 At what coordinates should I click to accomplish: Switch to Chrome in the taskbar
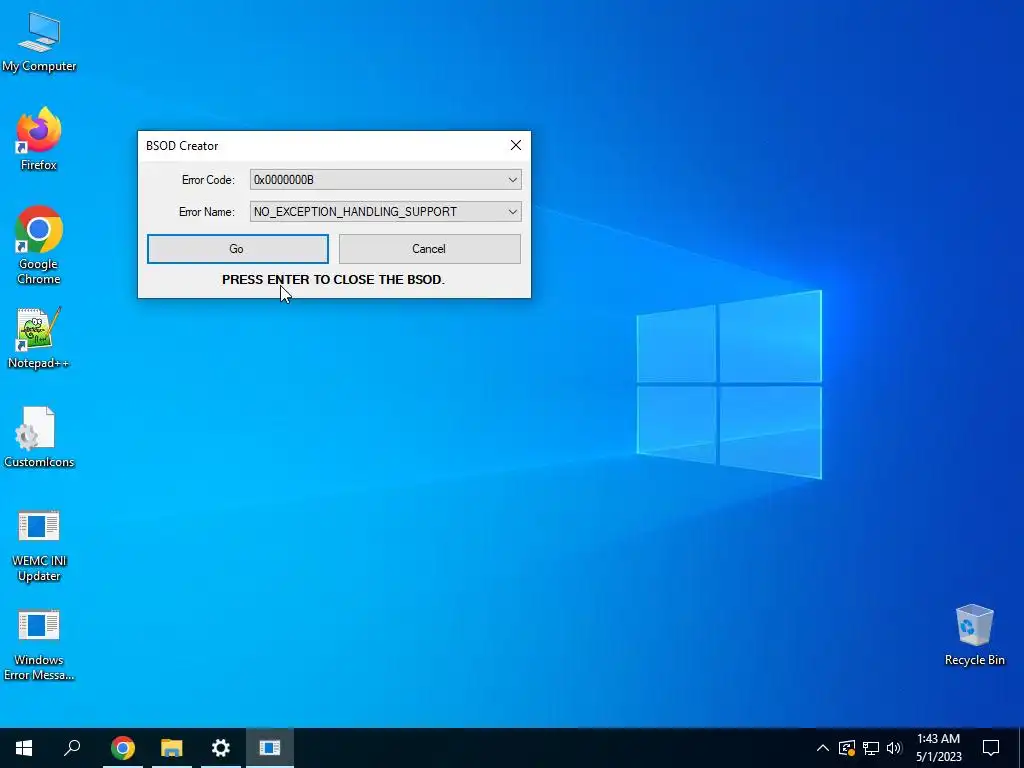[x=123, y=748]
